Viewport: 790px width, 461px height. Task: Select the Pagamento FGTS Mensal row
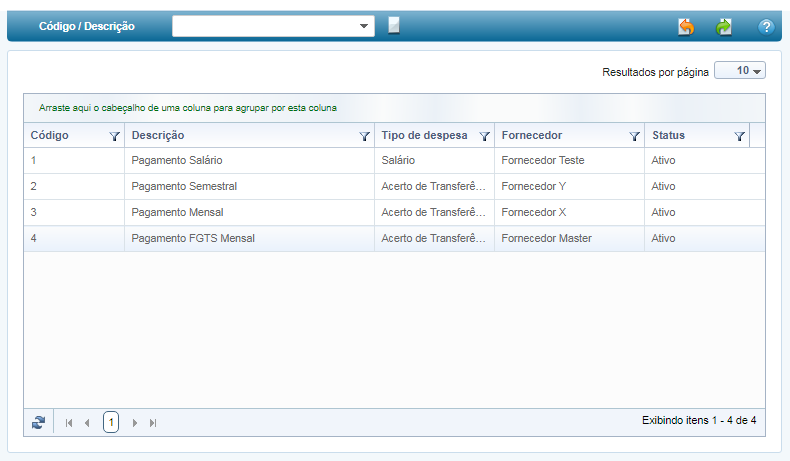(192, 238)
